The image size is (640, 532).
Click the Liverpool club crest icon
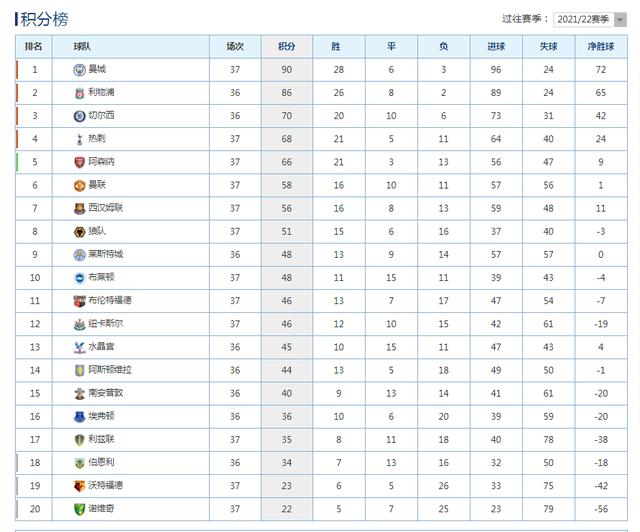[79, 93]
